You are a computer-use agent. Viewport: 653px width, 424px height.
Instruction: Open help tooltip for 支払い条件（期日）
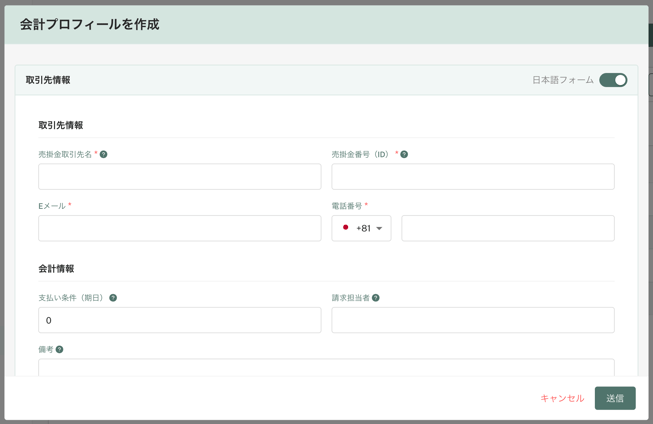[x=113, y=298]
